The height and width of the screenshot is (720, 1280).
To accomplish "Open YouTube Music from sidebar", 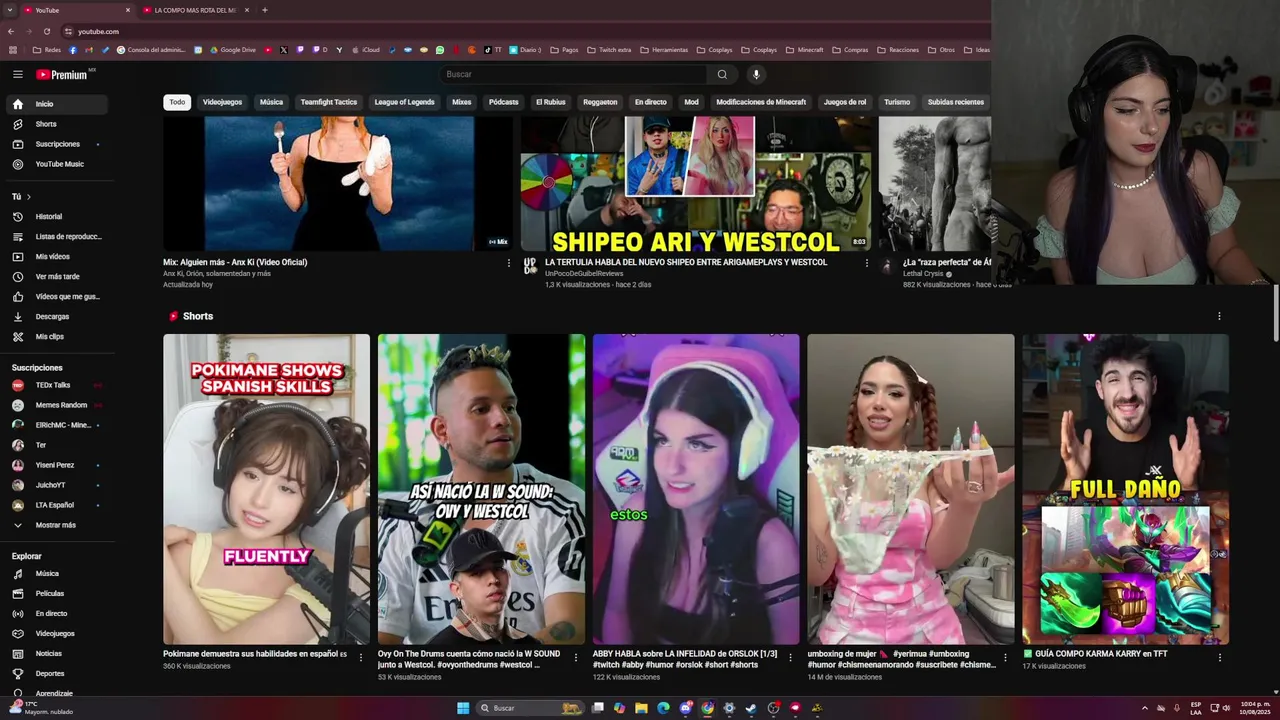I will pos(57,164).
